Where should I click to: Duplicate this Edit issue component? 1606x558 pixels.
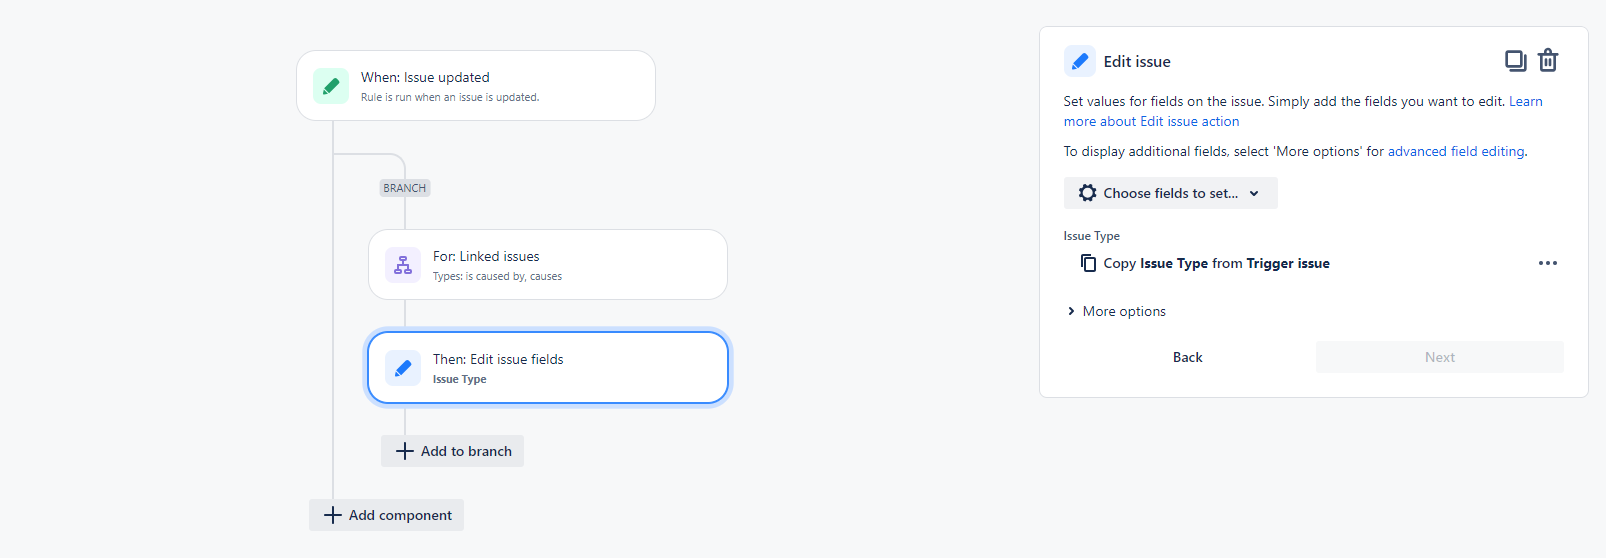coord(1516,61)
